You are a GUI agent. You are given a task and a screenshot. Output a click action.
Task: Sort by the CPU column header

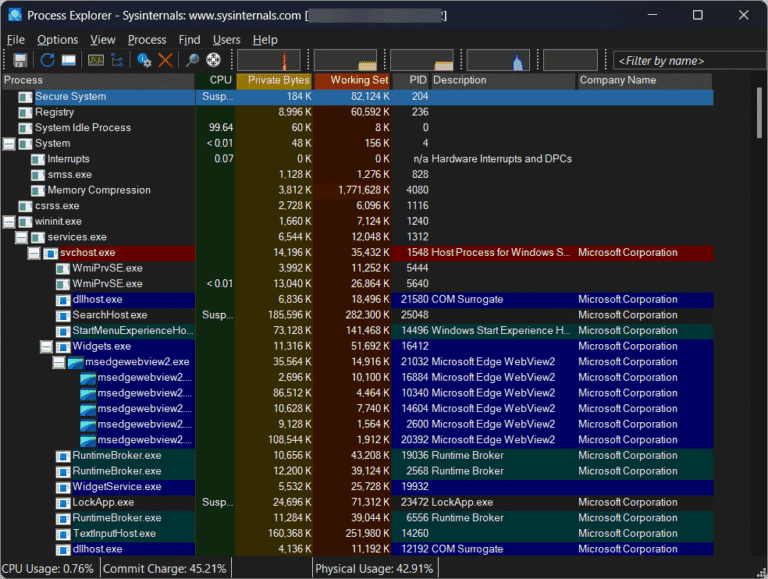216,80
